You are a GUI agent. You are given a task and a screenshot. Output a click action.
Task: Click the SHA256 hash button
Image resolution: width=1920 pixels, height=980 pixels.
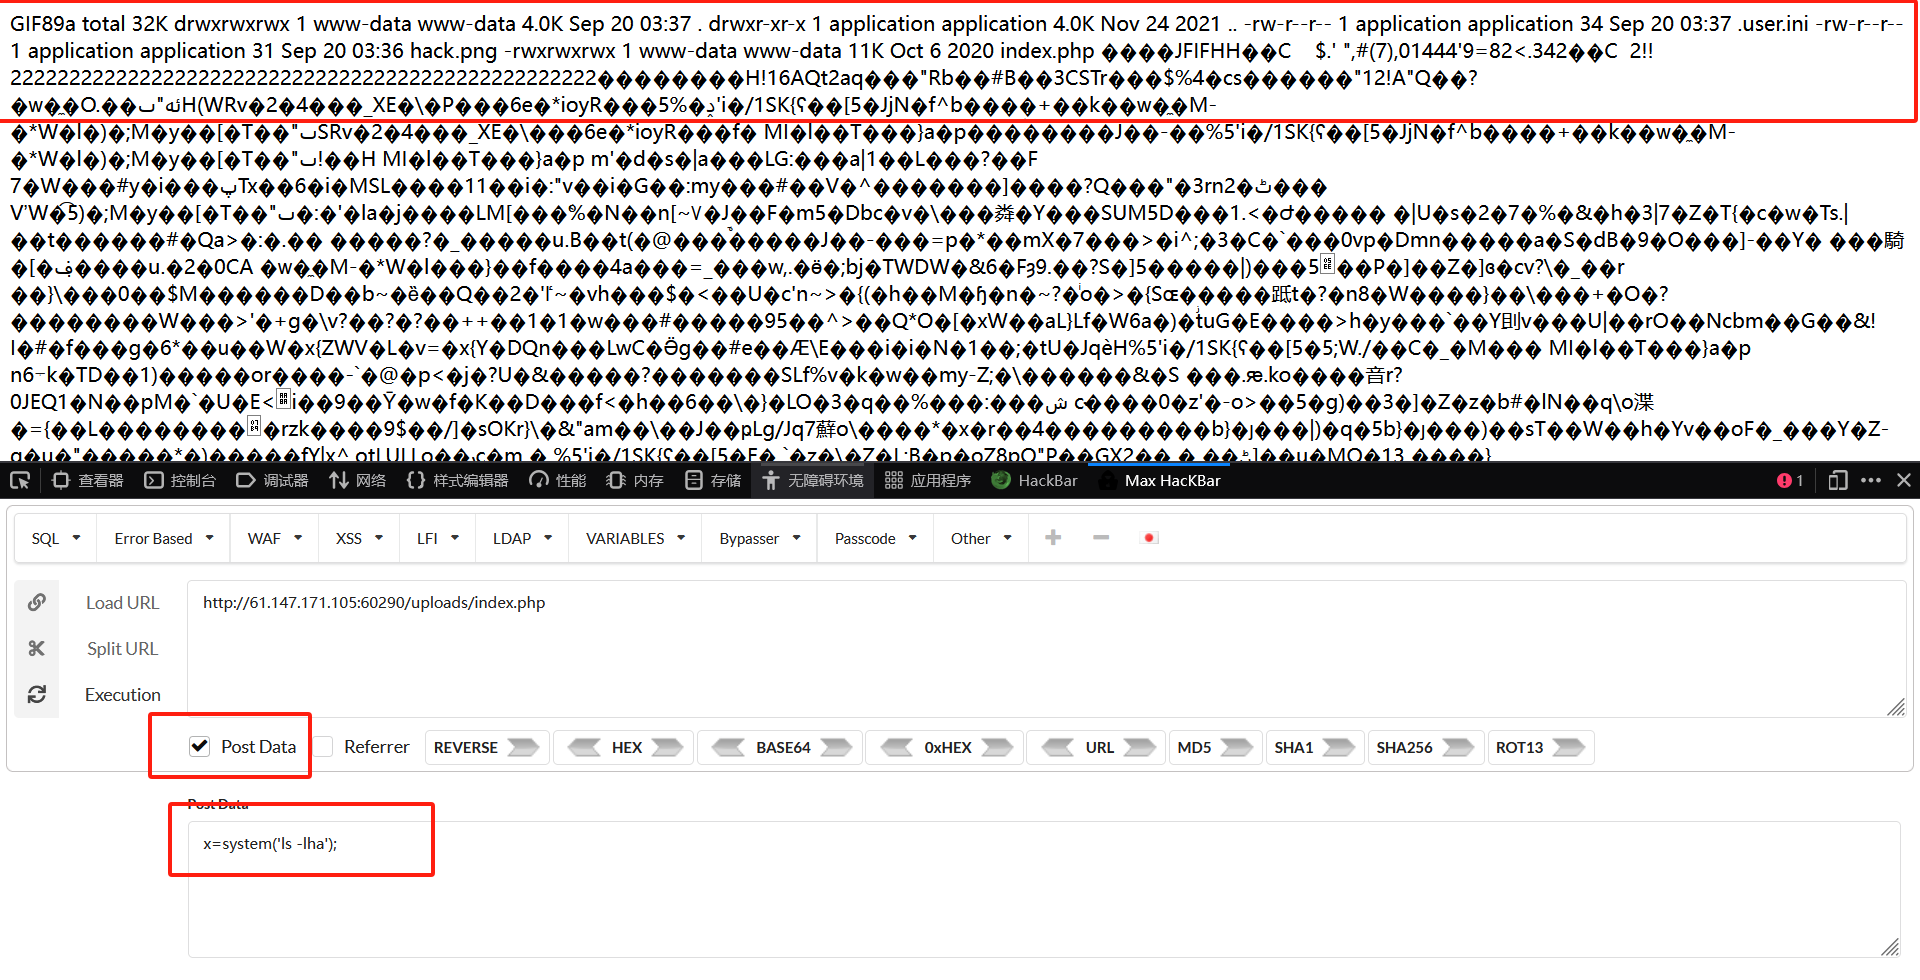(1424, 747)
